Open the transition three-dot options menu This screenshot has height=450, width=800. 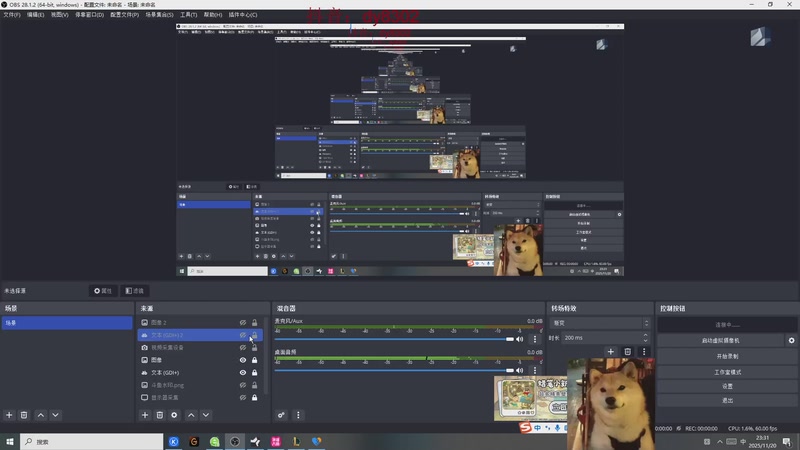(644, 352)
